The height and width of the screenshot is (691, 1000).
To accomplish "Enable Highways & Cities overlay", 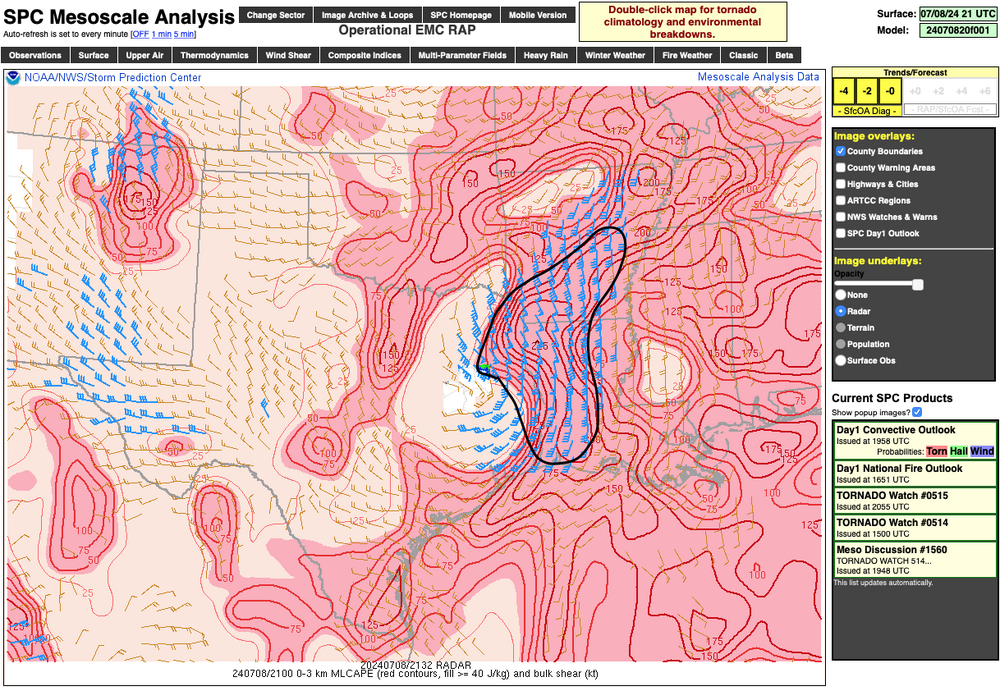I will pyautogui.click(x=841, y=184).
